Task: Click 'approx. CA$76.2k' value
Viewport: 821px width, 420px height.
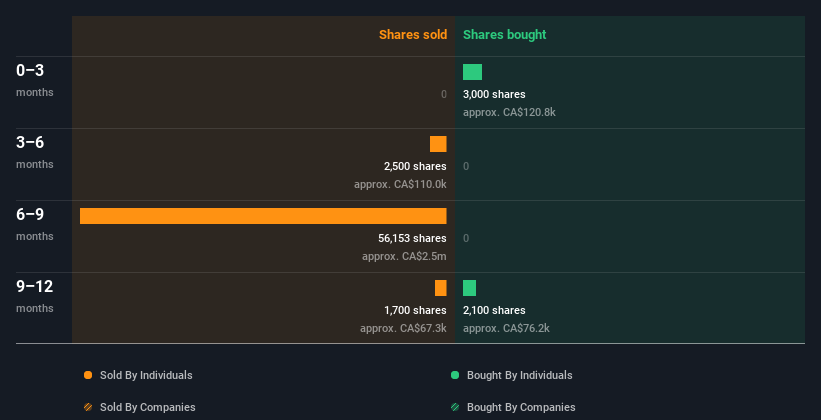Action: coord(506,328)
